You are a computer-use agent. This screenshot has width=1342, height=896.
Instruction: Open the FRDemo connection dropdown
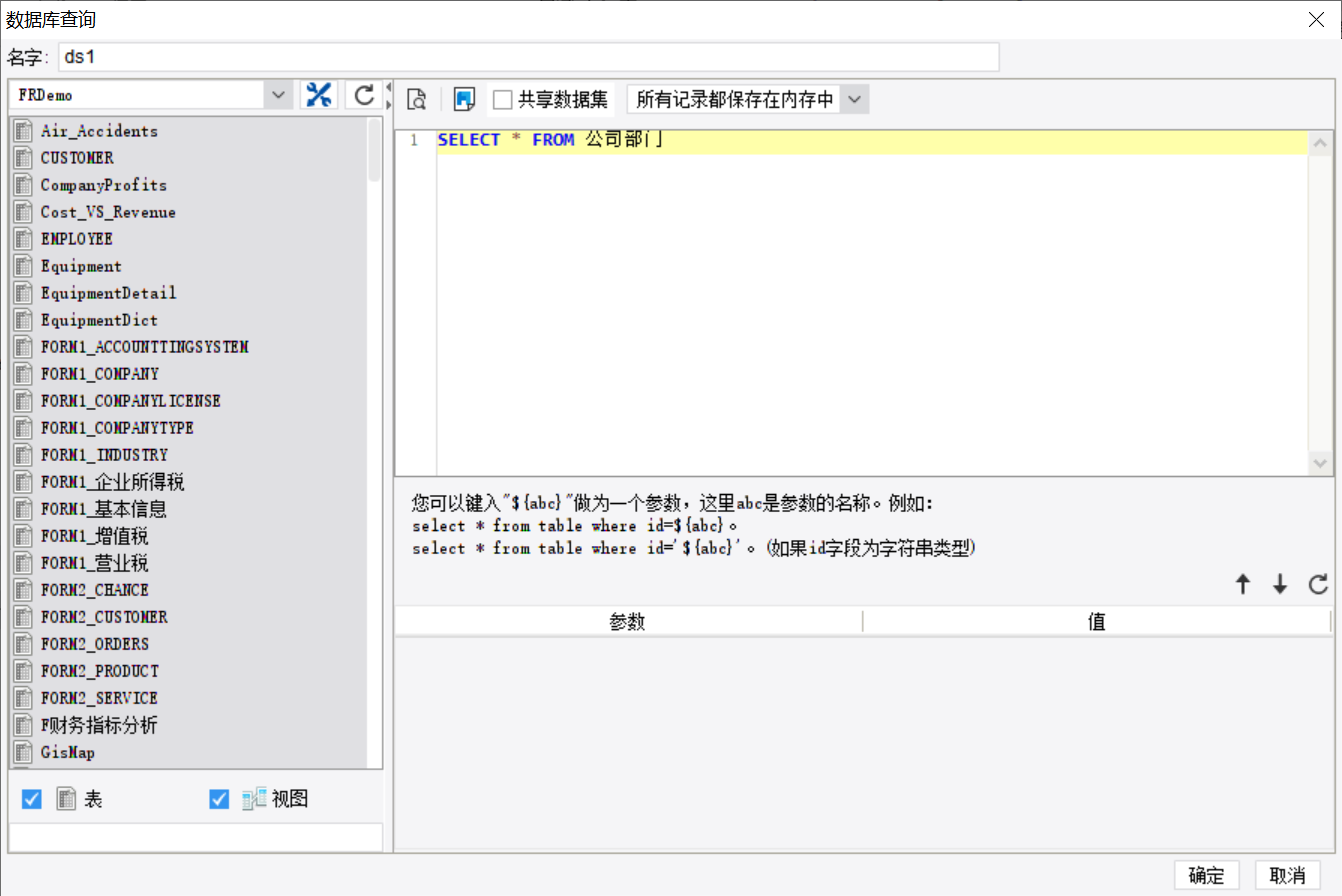click(277, 95)
